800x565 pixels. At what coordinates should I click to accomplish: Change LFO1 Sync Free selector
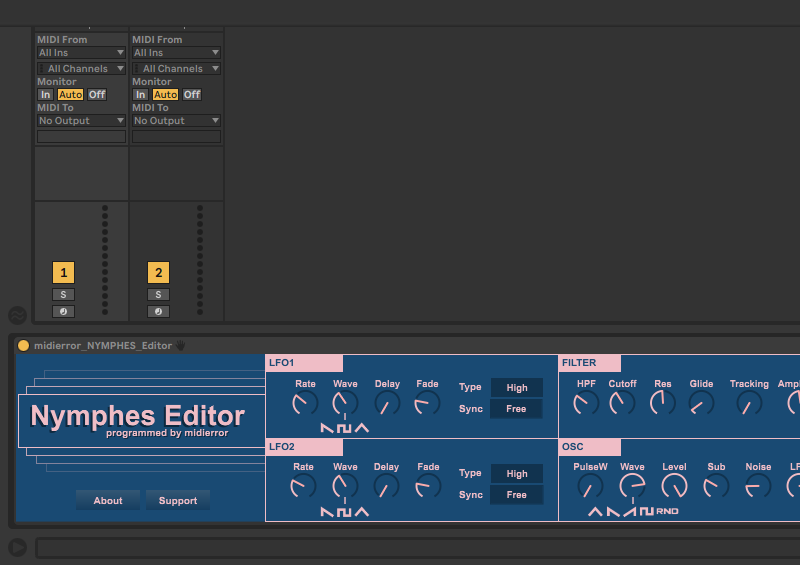pos(516,409)
